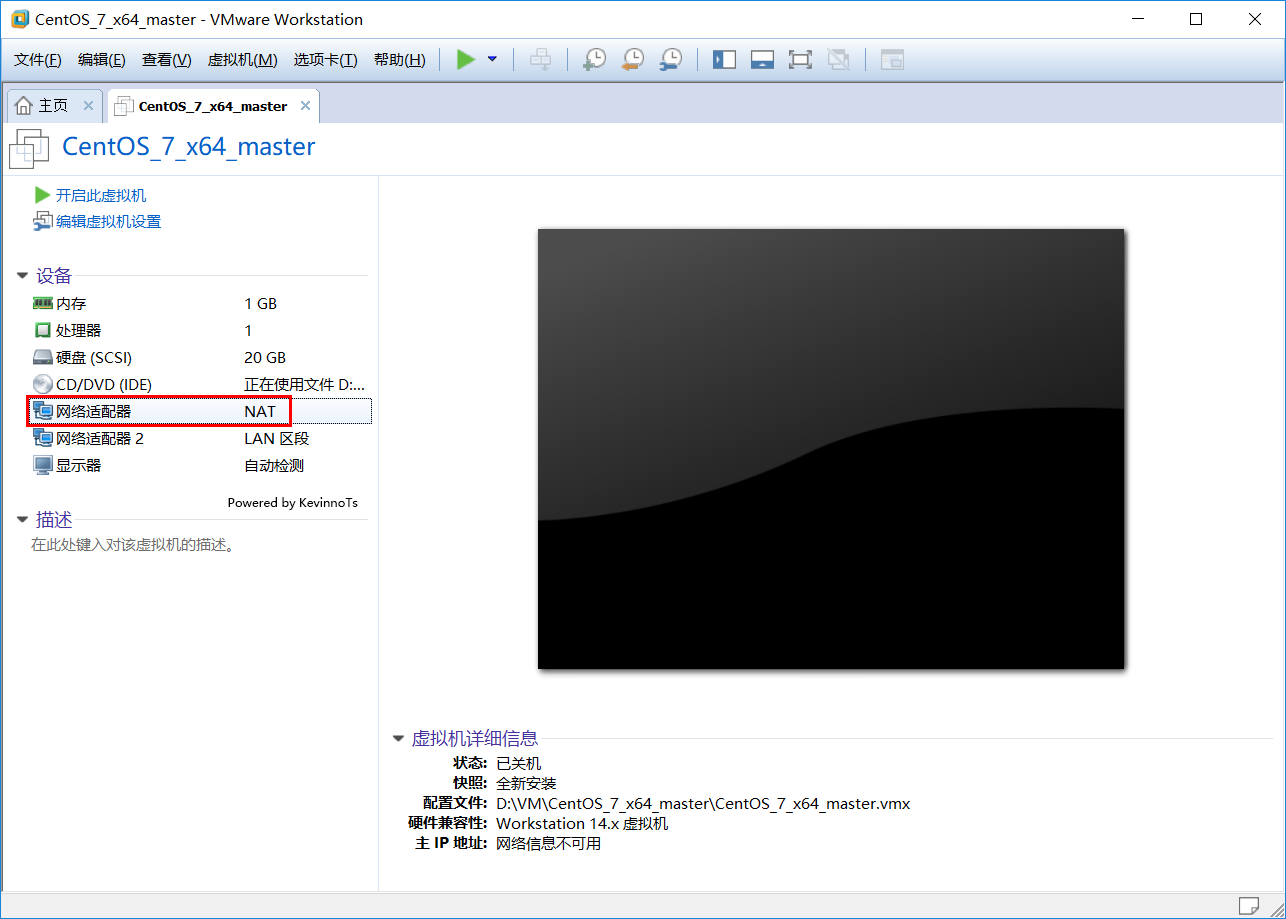This screenshot has height=919, width=1286.
Task: Toggle the library sidebar view icon
Action: pos(724,60)
